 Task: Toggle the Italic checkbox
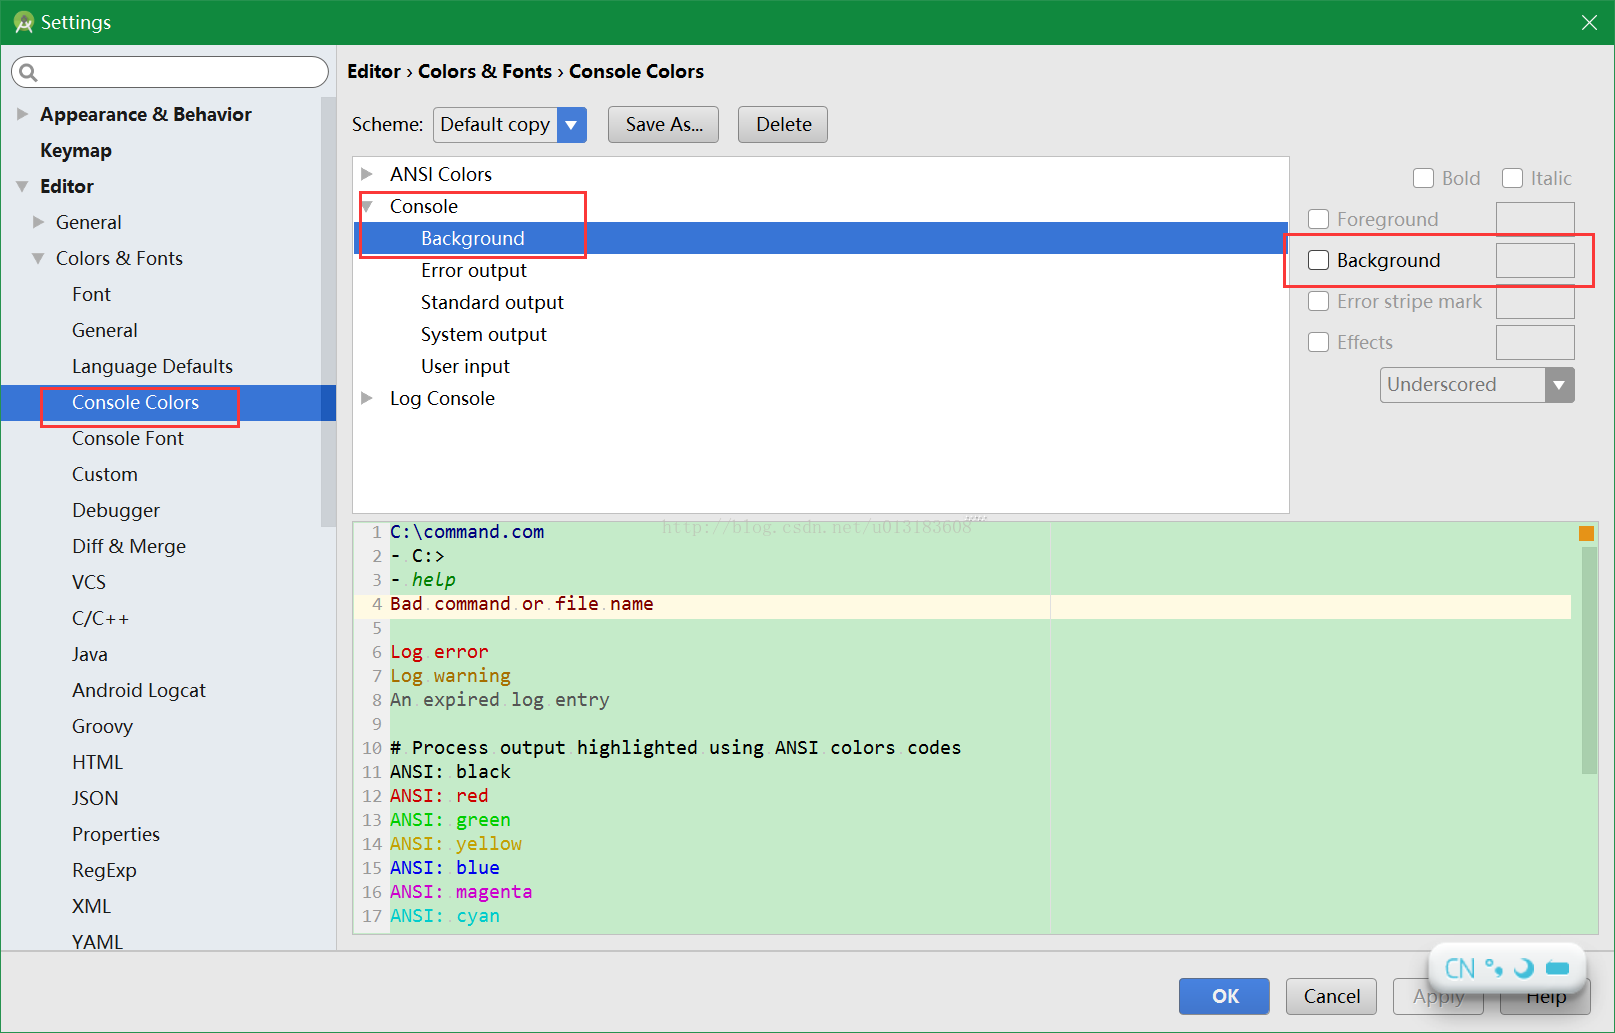click(x=1512, y=178)
